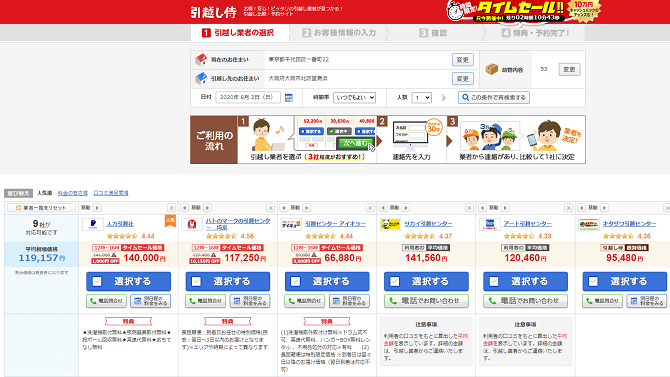This screenshot has height=377, width=670.
Task: Move アイキョー column left with arrow
Action: [x=284, y=208]
